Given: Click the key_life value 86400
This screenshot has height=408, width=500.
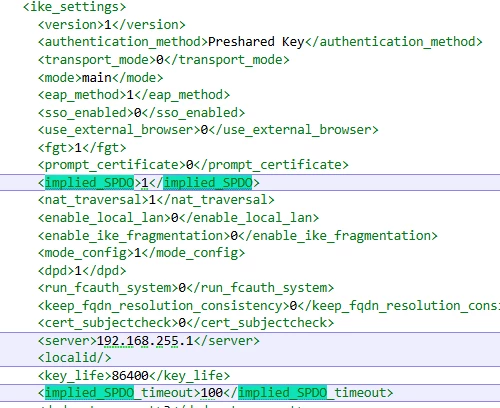Looking at the screenshot, I should pos(130,376).
